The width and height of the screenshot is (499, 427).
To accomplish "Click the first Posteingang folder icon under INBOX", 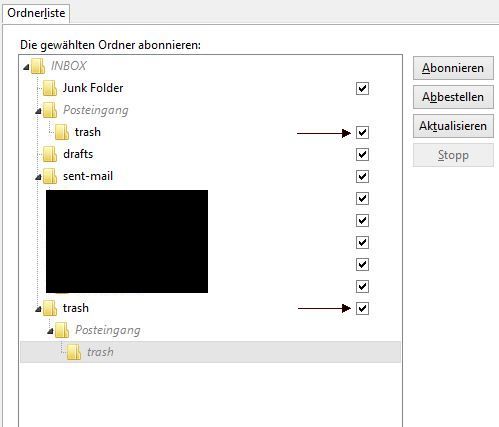I will 50,110.
